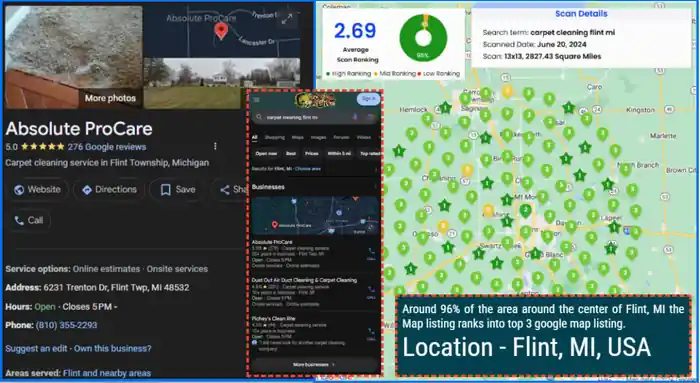700x383 pixels.
Task: Click the large green pin marked 2 near Flint
Action: point(525,211)
